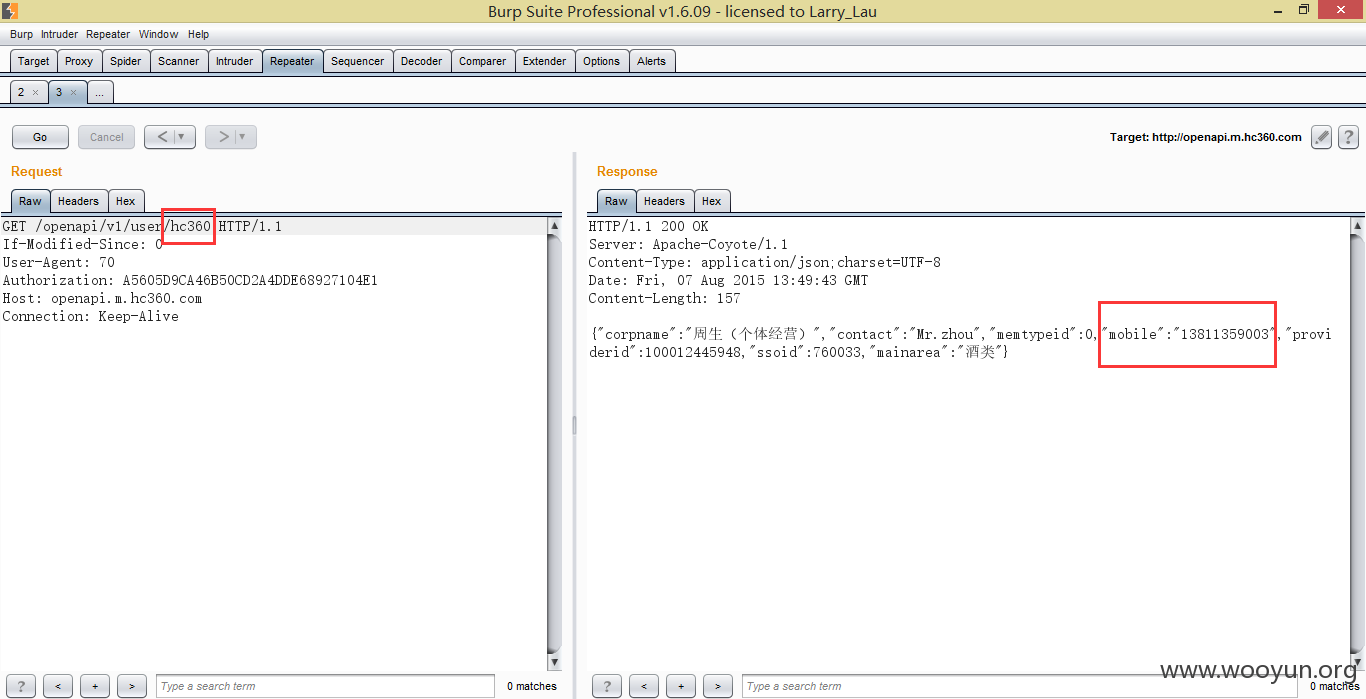Screen dimensions: 1366x699
Task: Open request search help question icon
Action: pyautogui.click(x=20, y=686)
